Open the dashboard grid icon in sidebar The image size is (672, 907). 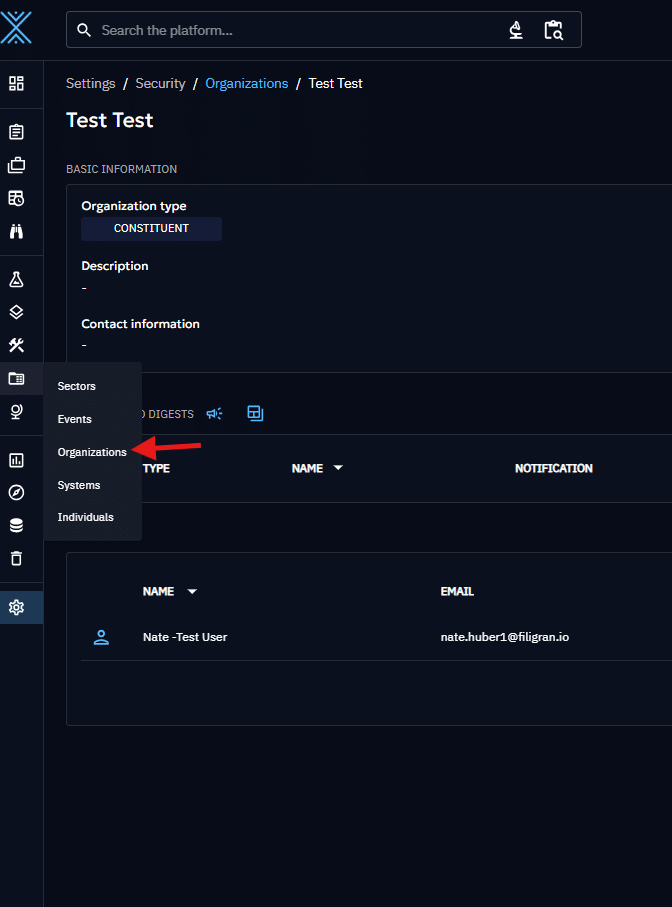[x=16, y=84]
